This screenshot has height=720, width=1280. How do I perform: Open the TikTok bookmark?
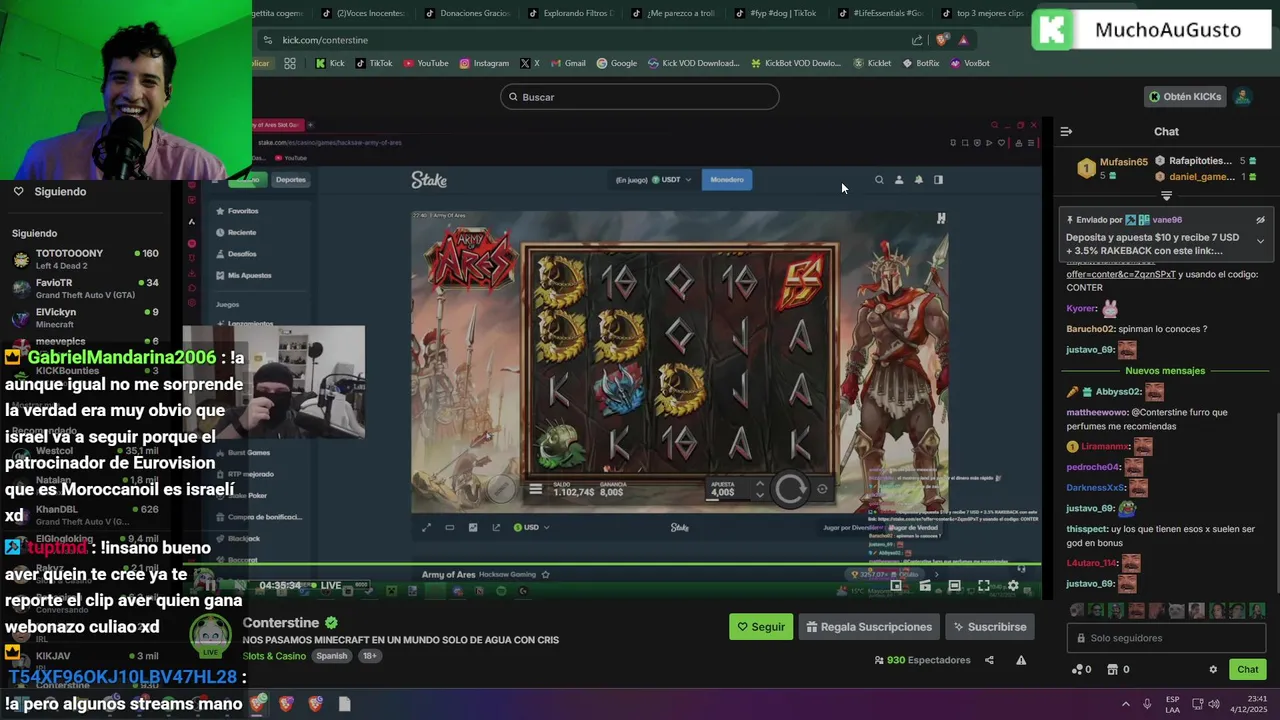click(372, 63)
